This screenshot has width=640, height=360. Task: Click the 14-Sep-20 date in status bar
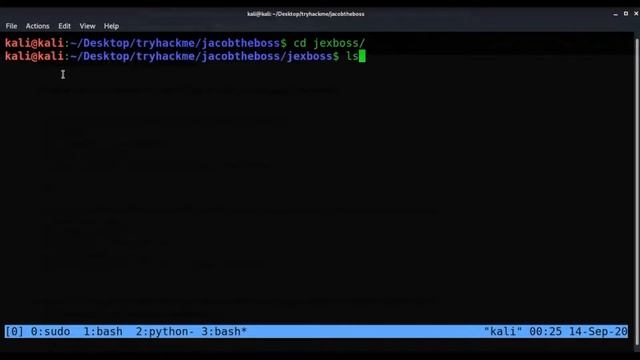(x=598, y=331)
